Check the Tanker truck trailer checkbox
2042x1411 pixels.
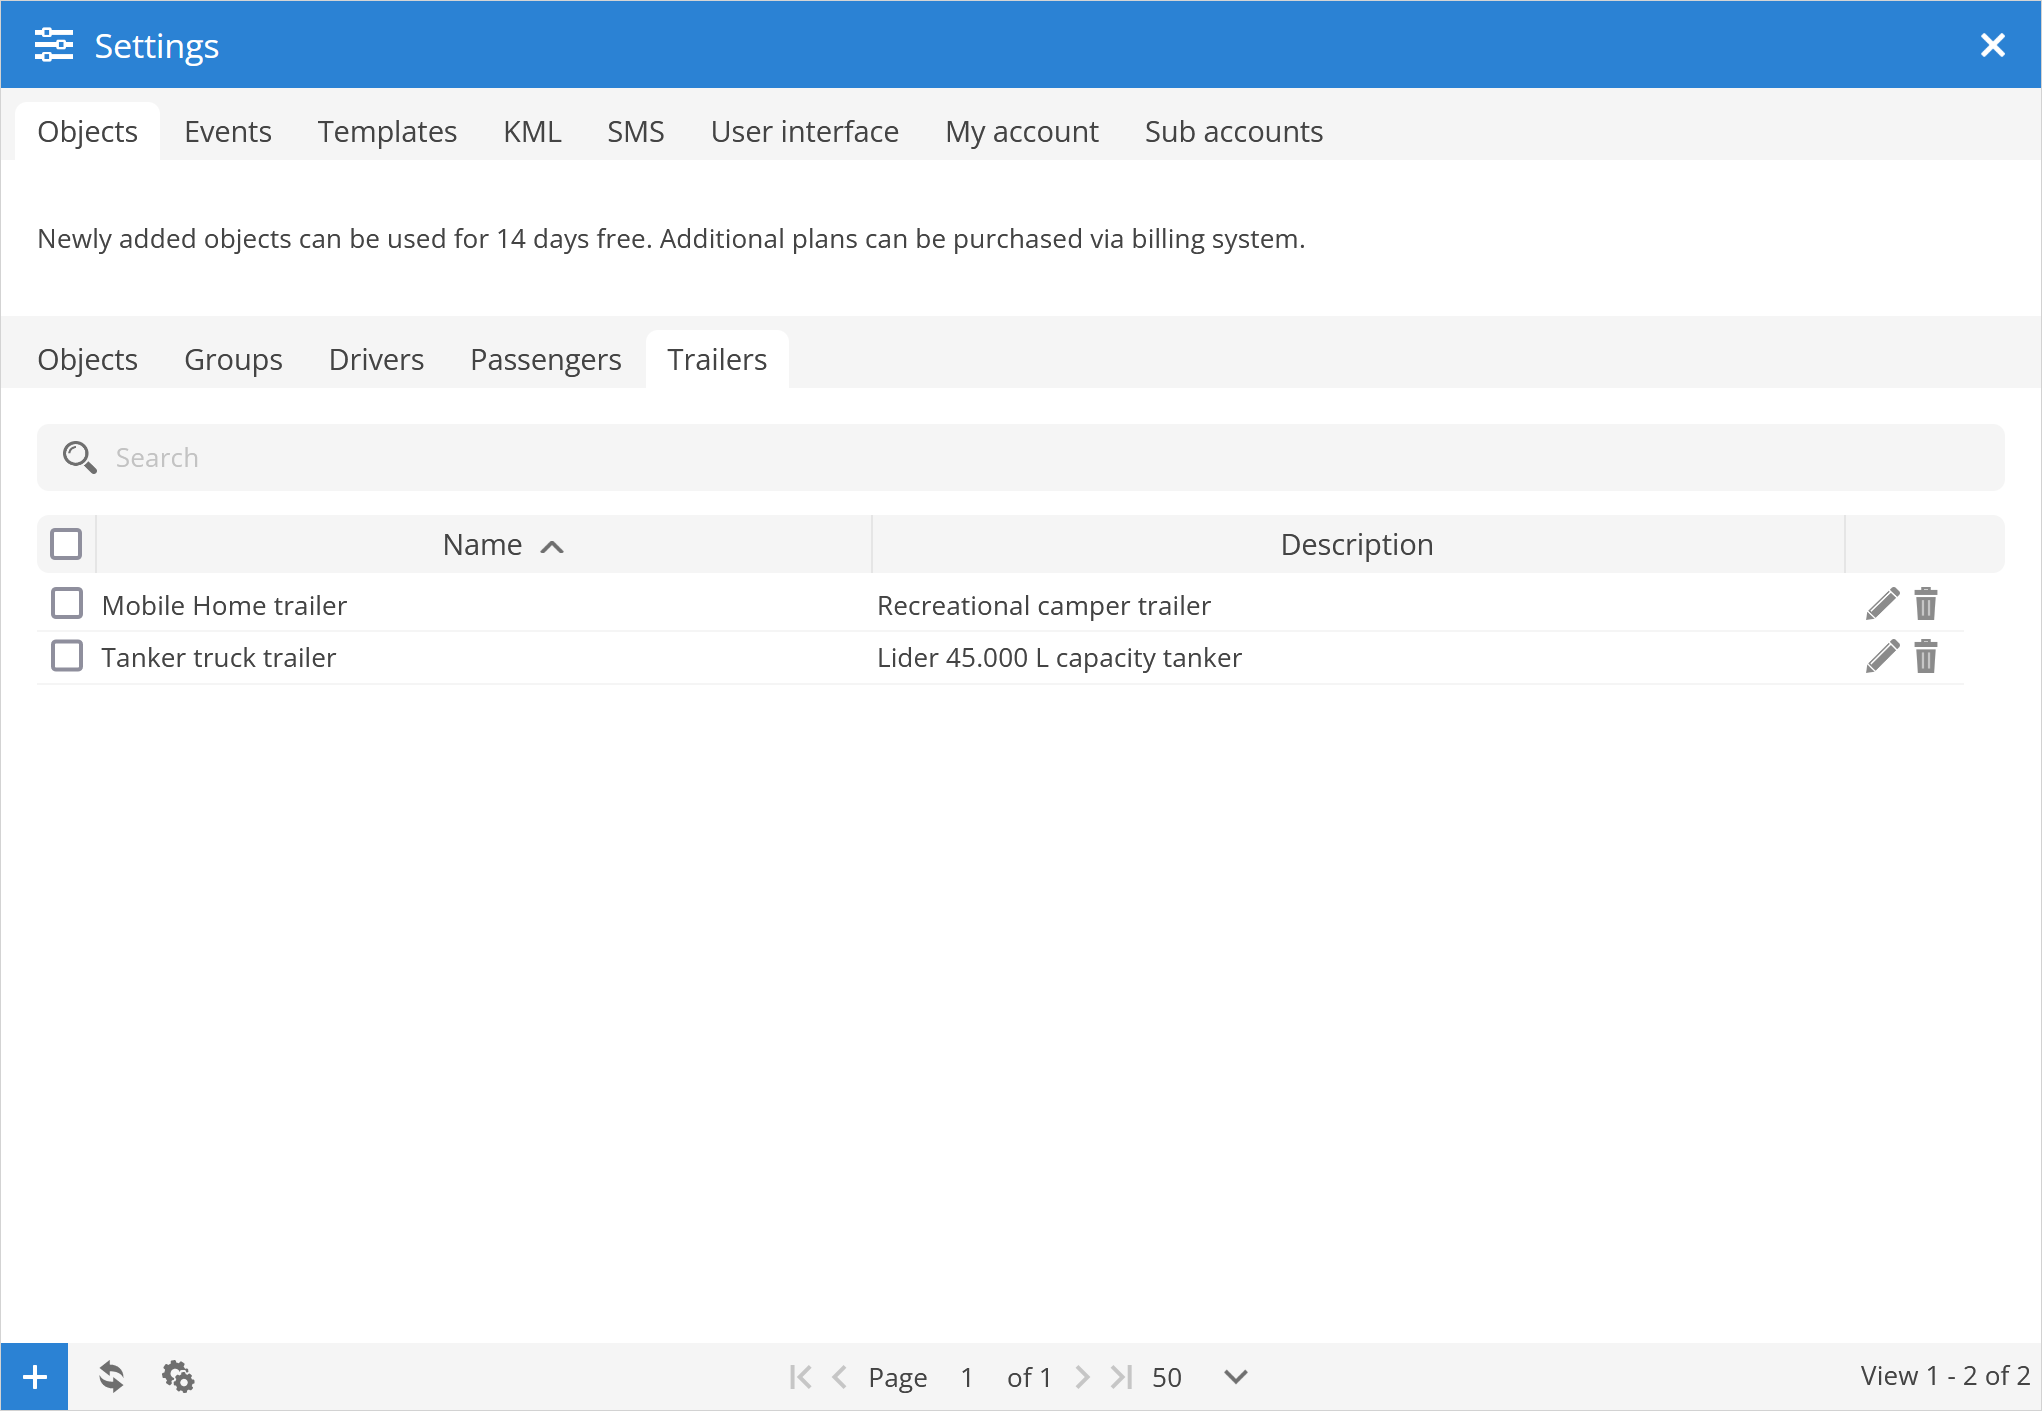click(x=67, y=657)
